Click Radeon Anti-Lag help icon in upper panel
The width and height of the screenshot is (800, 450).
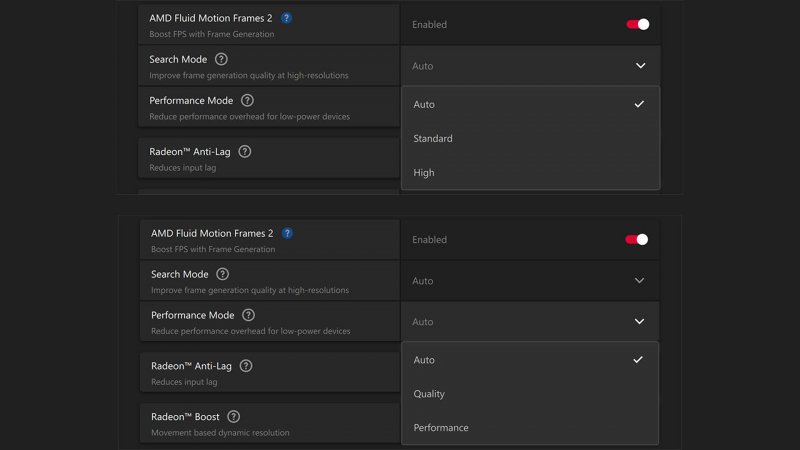(245, 151)
